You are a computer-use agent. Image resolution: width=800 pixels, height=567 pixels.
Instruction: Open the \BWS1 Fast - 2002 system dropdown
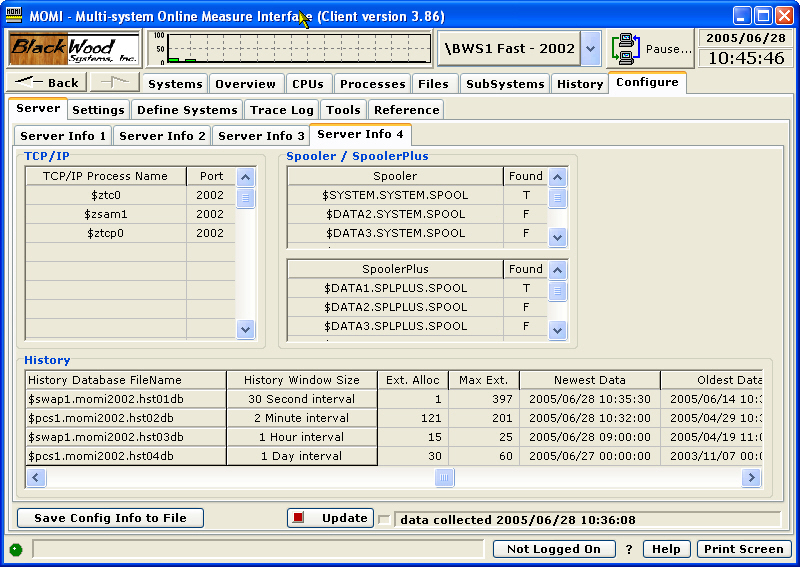(590, 48)
